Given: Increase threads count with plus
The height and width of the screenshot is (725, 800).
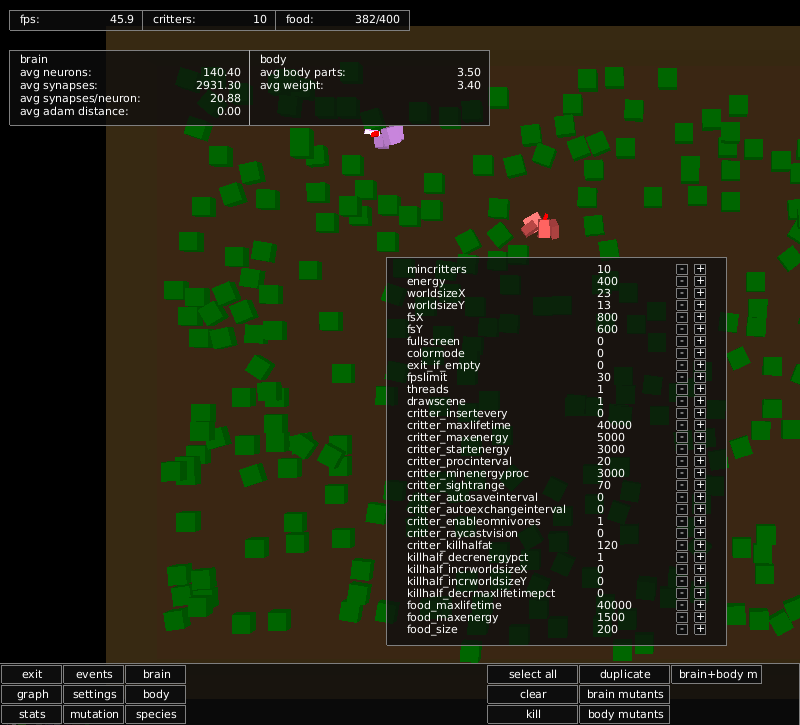Looking at the screenshot, I should (700, 389).
